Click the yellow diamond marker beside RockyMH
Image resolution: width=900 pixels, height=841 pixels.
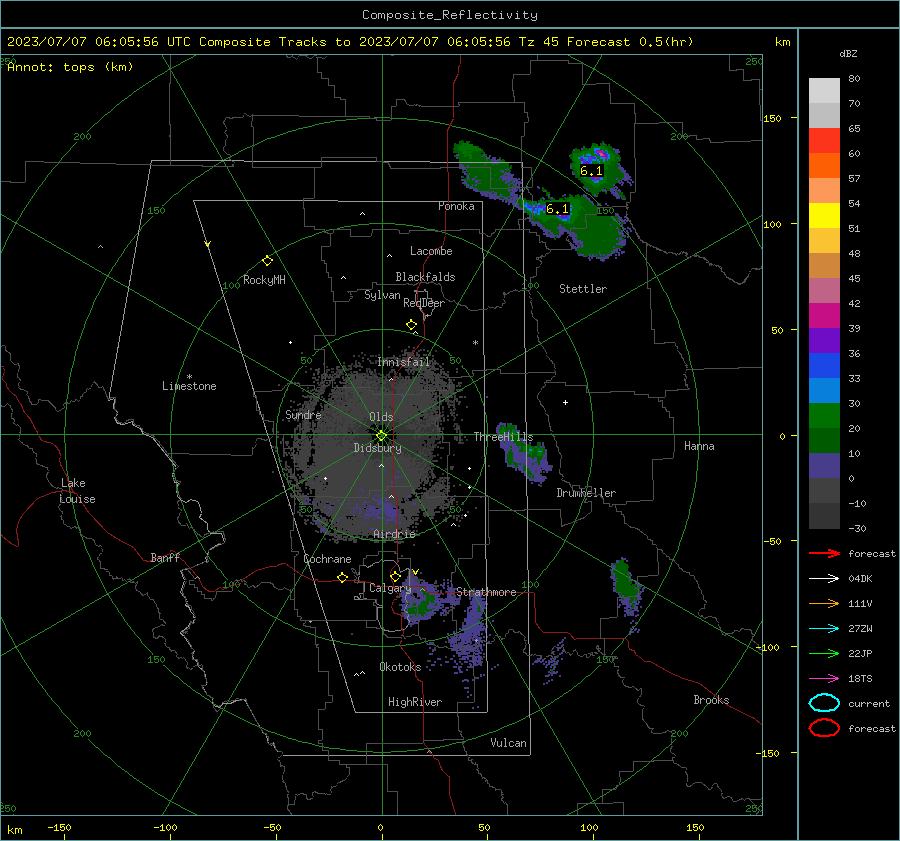click(267, 261)
